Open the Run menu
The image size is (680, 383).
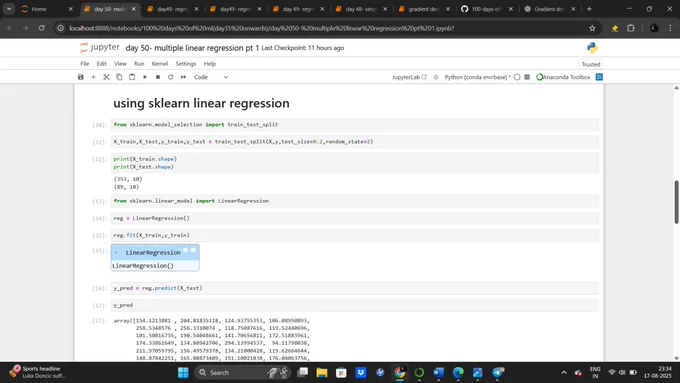tap(139, 64)
